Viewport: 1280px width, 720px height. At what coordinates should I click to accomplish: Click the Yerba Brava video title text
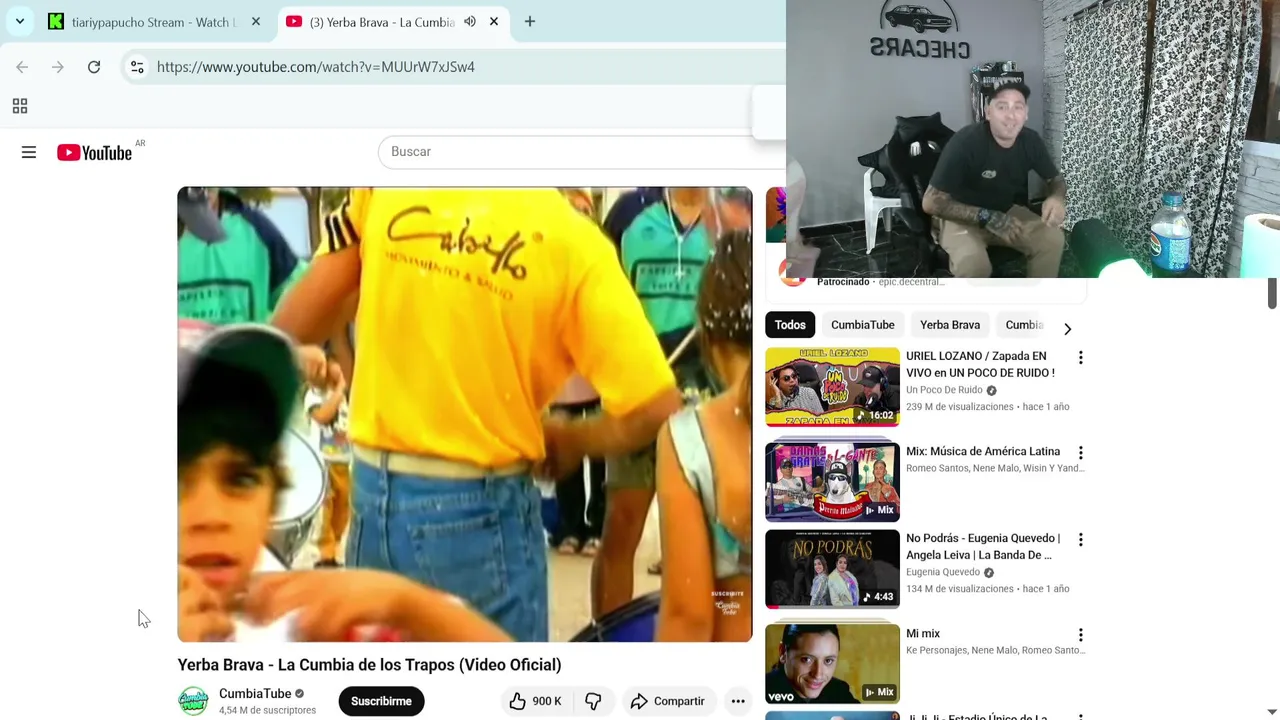[x=369, y=665]
